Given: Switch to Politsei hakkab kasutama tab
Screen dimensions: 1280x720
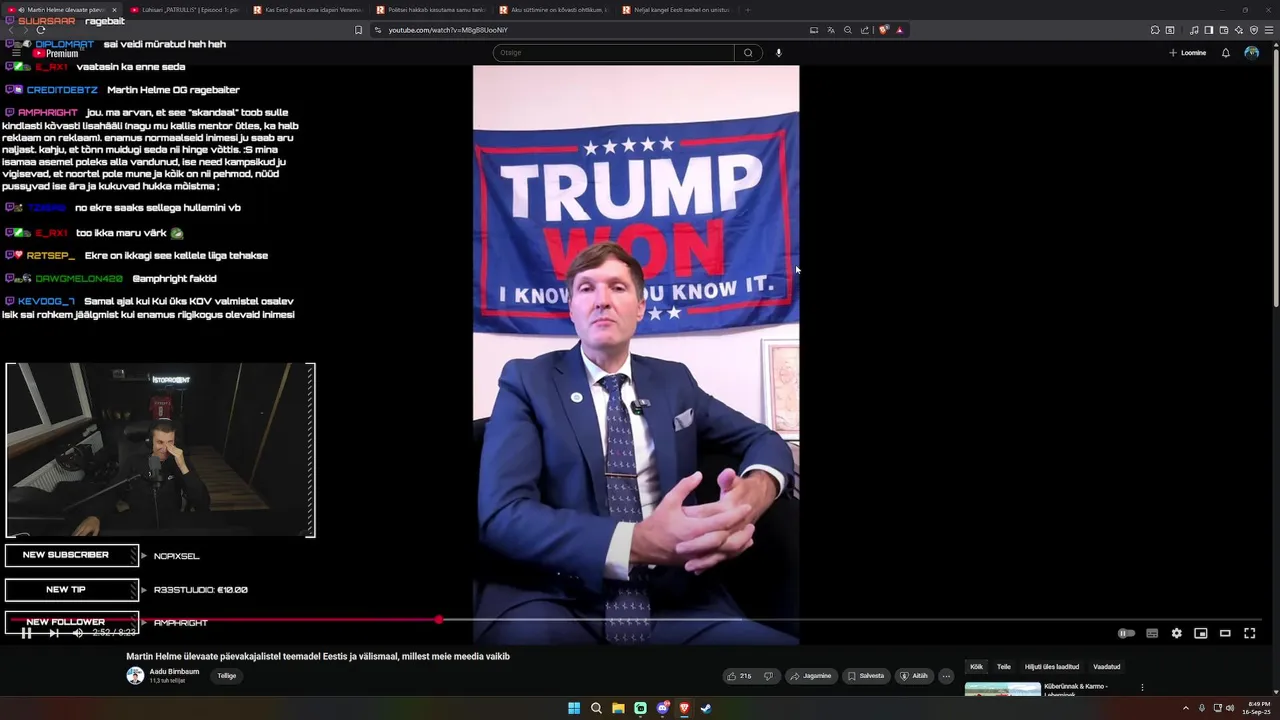Looking at the screenshot, I should (x=430, y=10).
